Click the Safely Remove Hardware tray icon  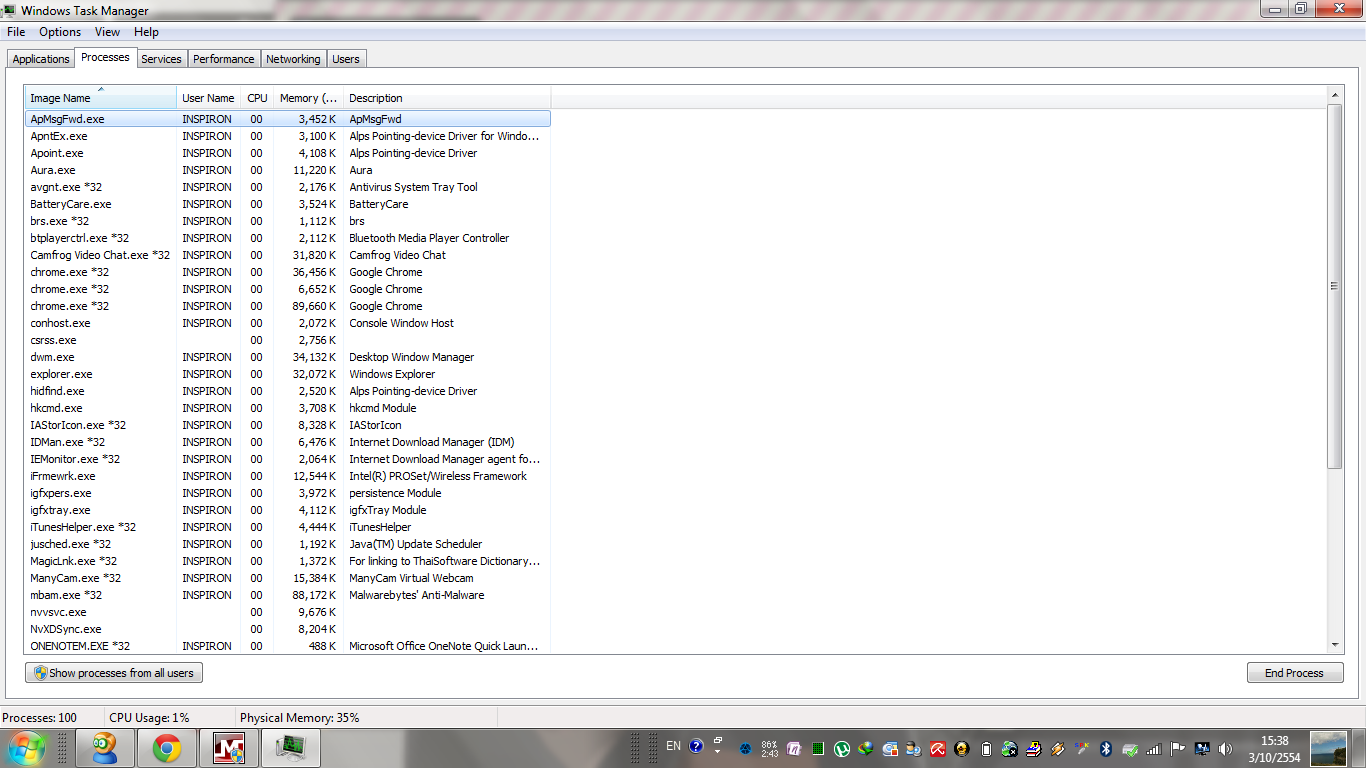point(1130,748)
